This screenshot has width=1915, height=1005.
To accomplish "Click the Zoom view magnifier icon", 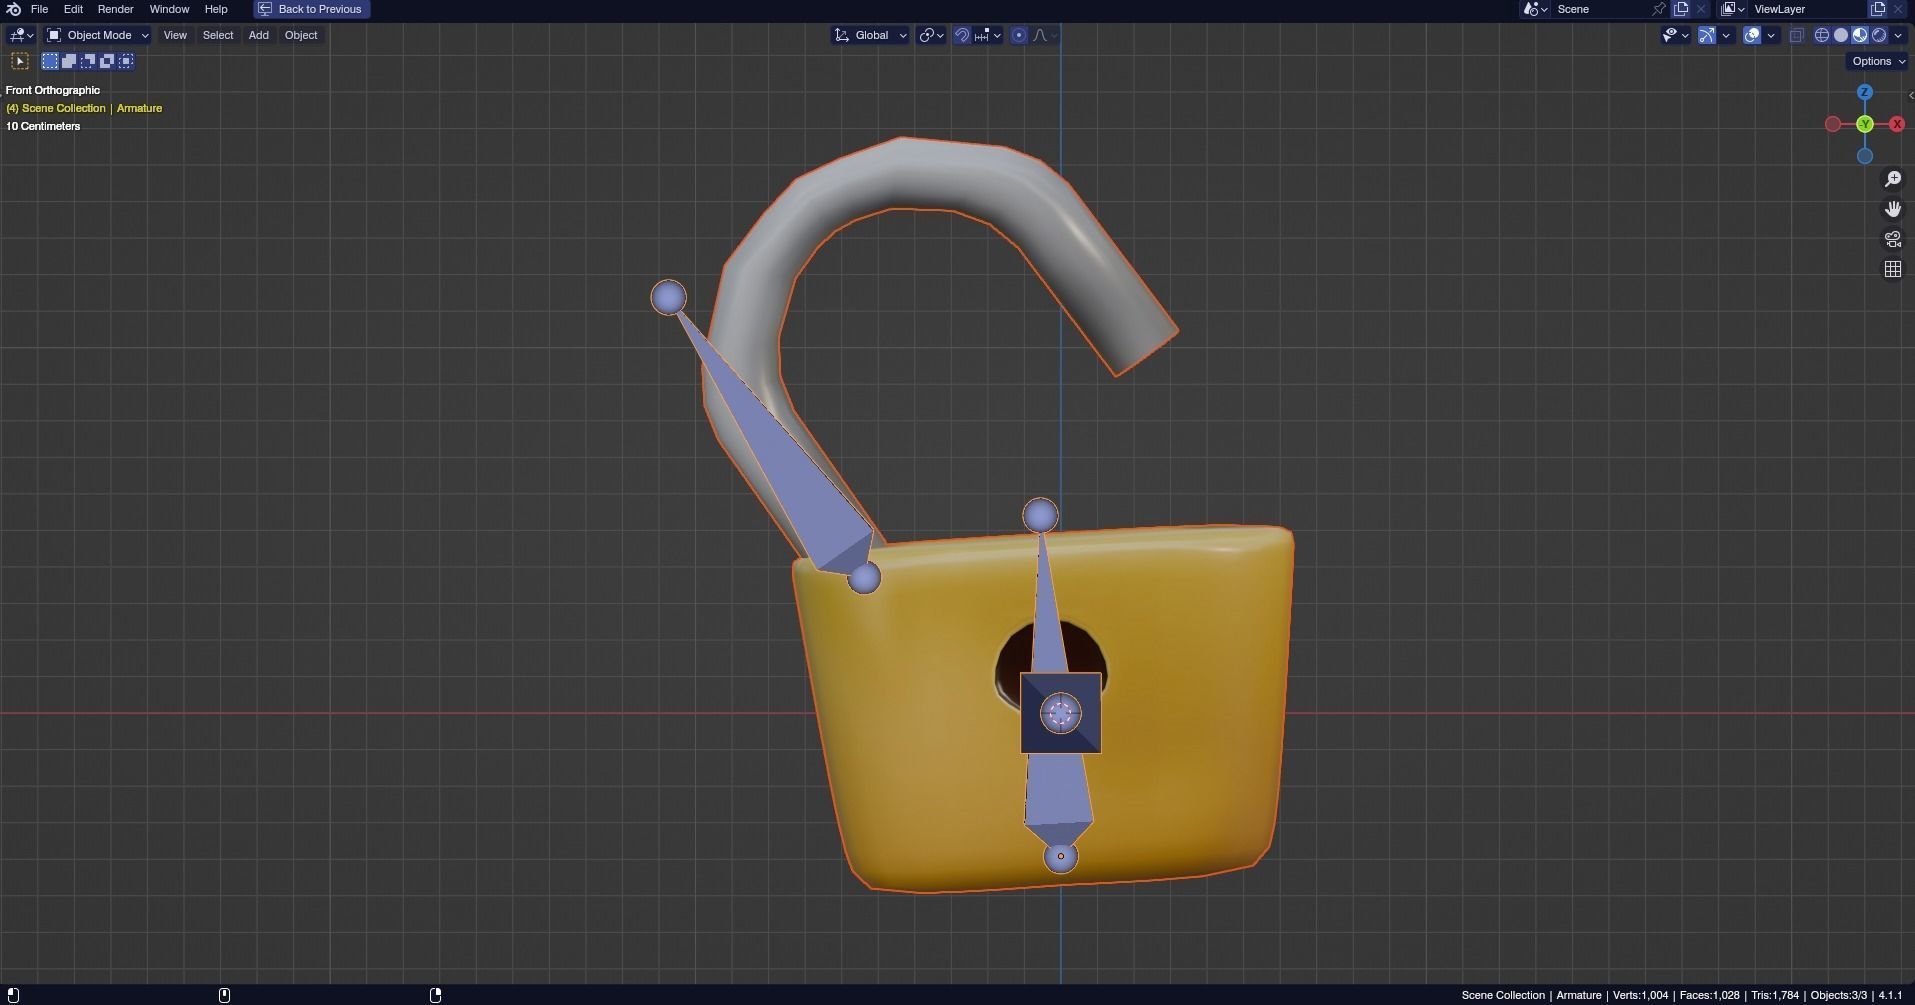I will click(1893, 179).
